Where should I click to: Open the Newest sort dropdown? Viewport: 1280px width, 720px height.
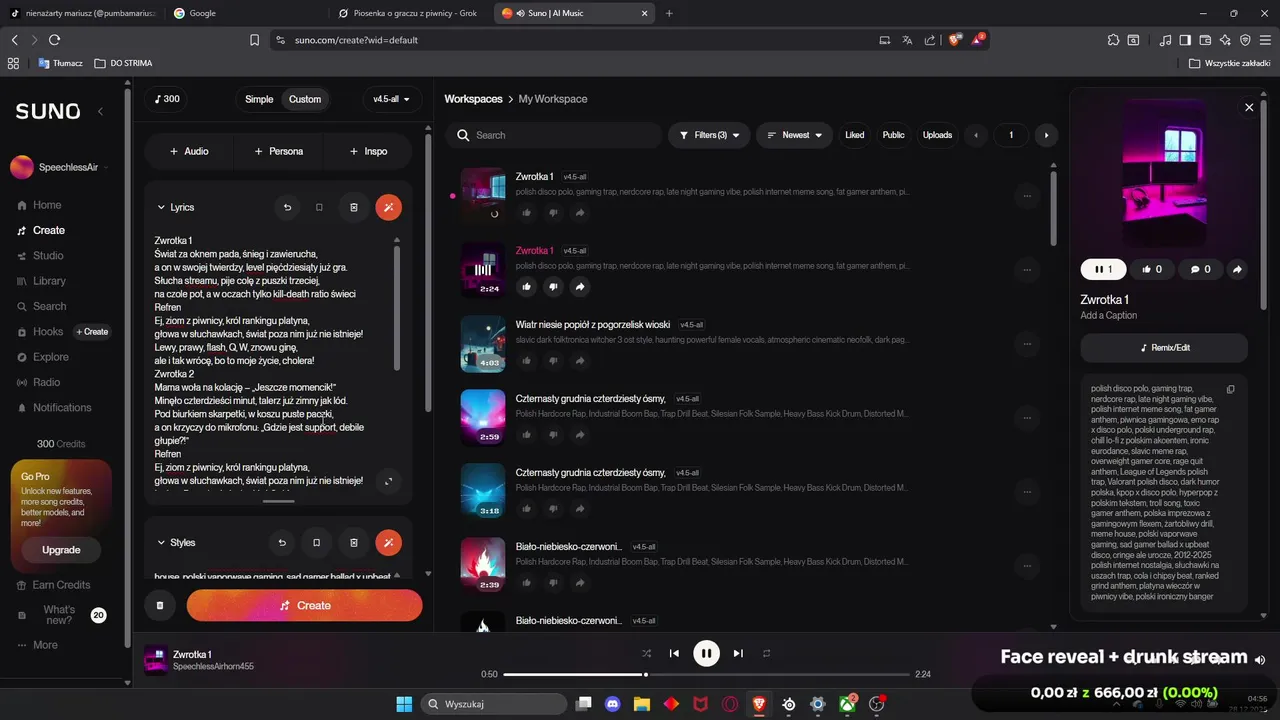click(x=794, y=135)
